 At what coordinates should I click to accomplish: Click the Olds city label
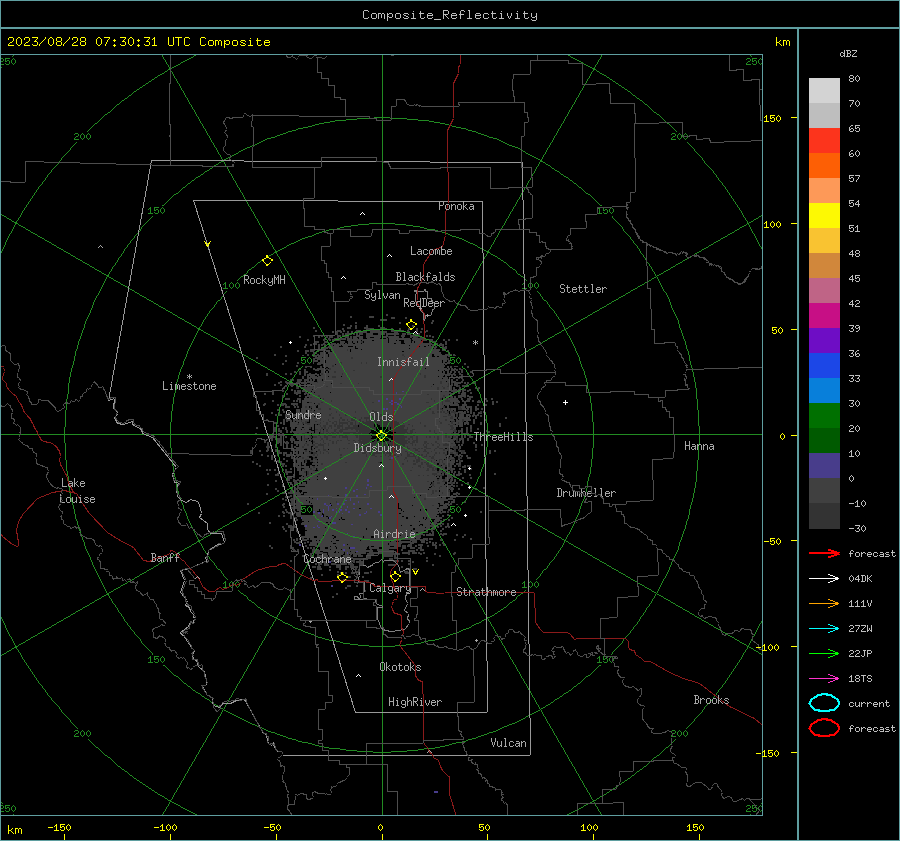pyautogui.click(x=381, y=417)
